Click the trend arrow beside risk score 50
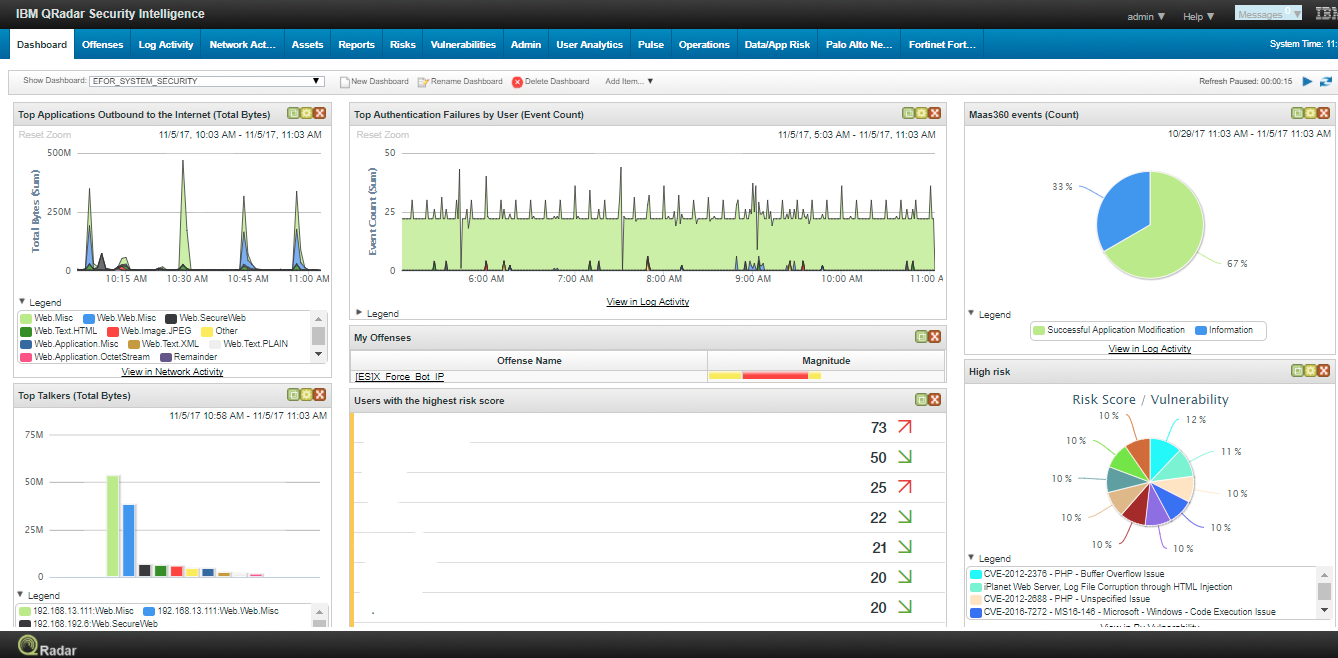 [x=905, y=457]
